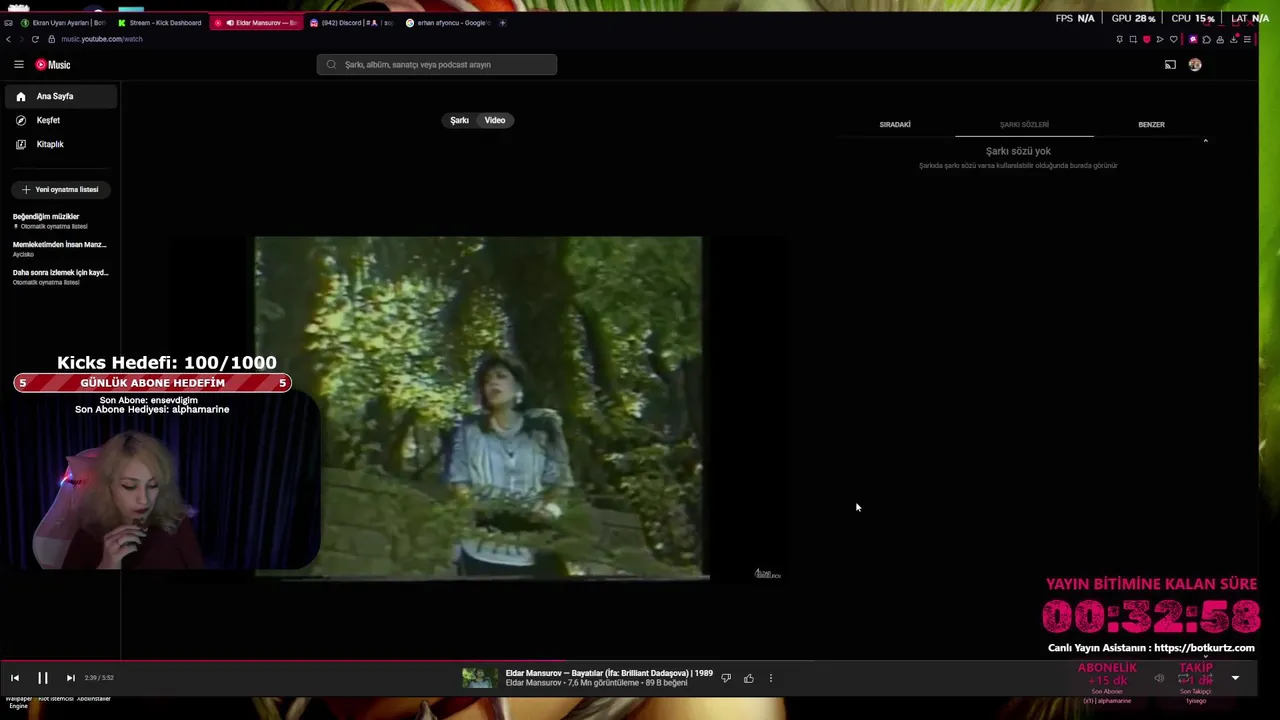Screen dimensions: 1280x720
Task: Select Ekran Uyarı Ayarları browser tab
Action: [63, 23]
